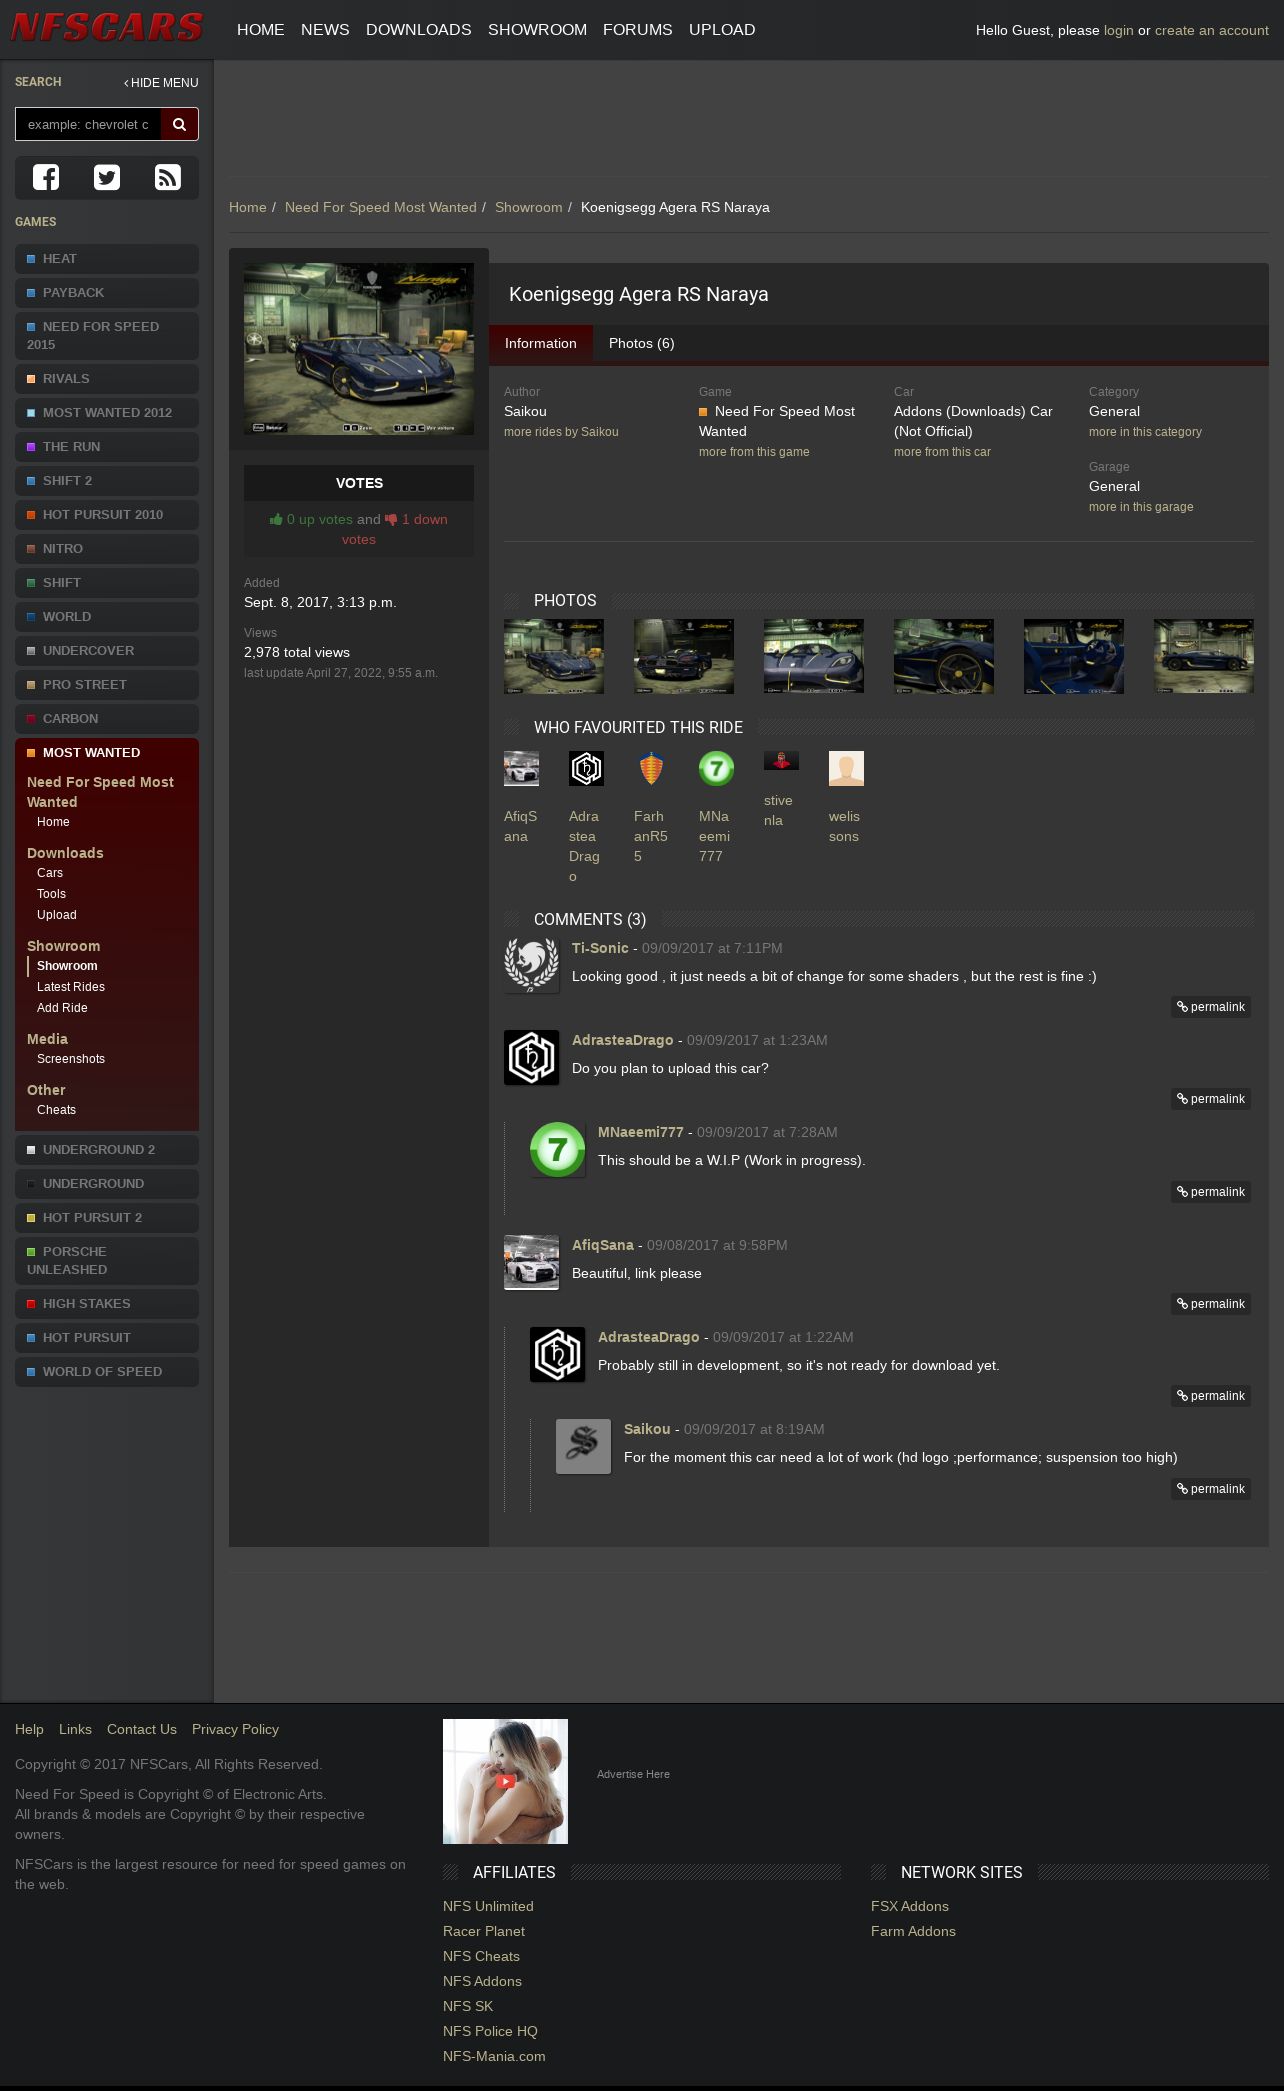This screenshot has width=1284, height=2091.
Task: Click Privacy Policy footer link
Action: tap(235, 1729)
